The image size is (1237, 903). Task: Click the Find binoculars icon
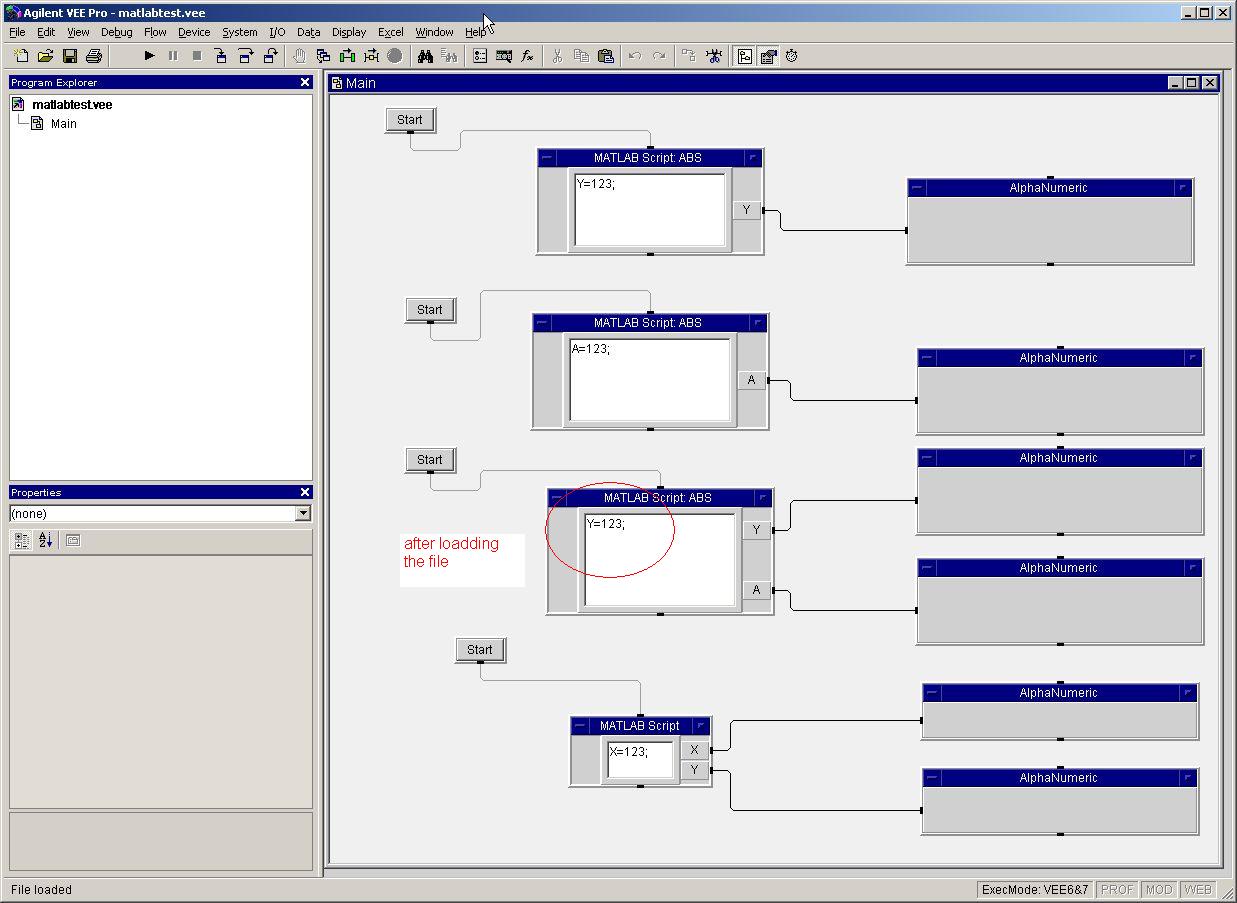pyautogui.click(x=425, y=56)
